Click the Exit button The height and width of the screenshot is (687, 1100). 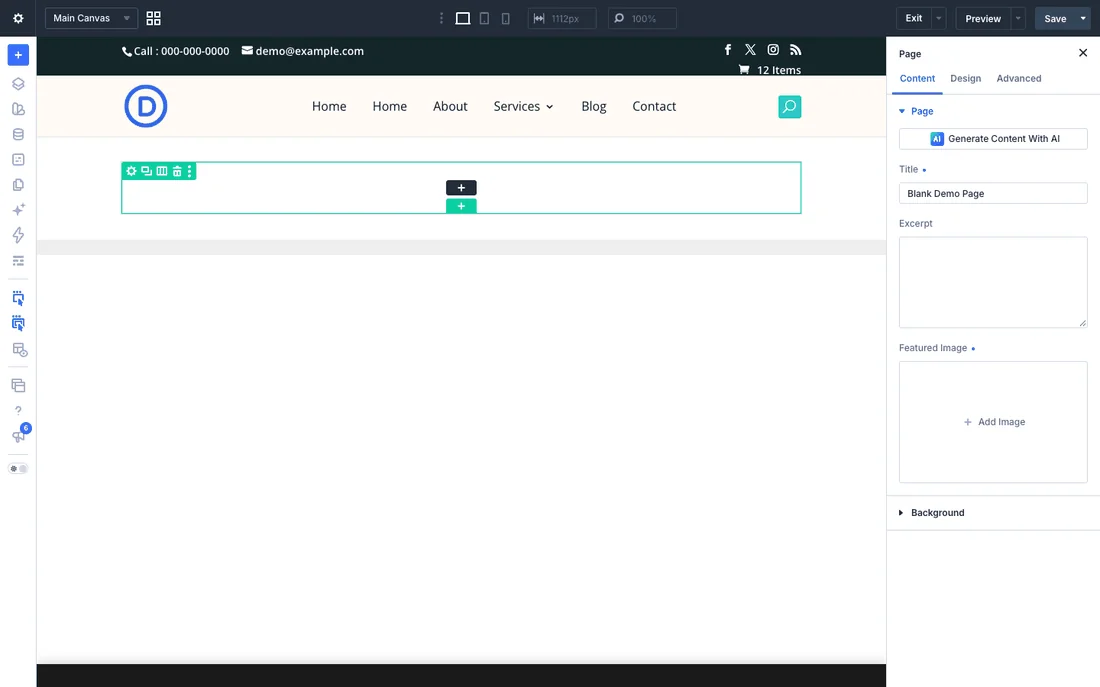coord(913,18)
